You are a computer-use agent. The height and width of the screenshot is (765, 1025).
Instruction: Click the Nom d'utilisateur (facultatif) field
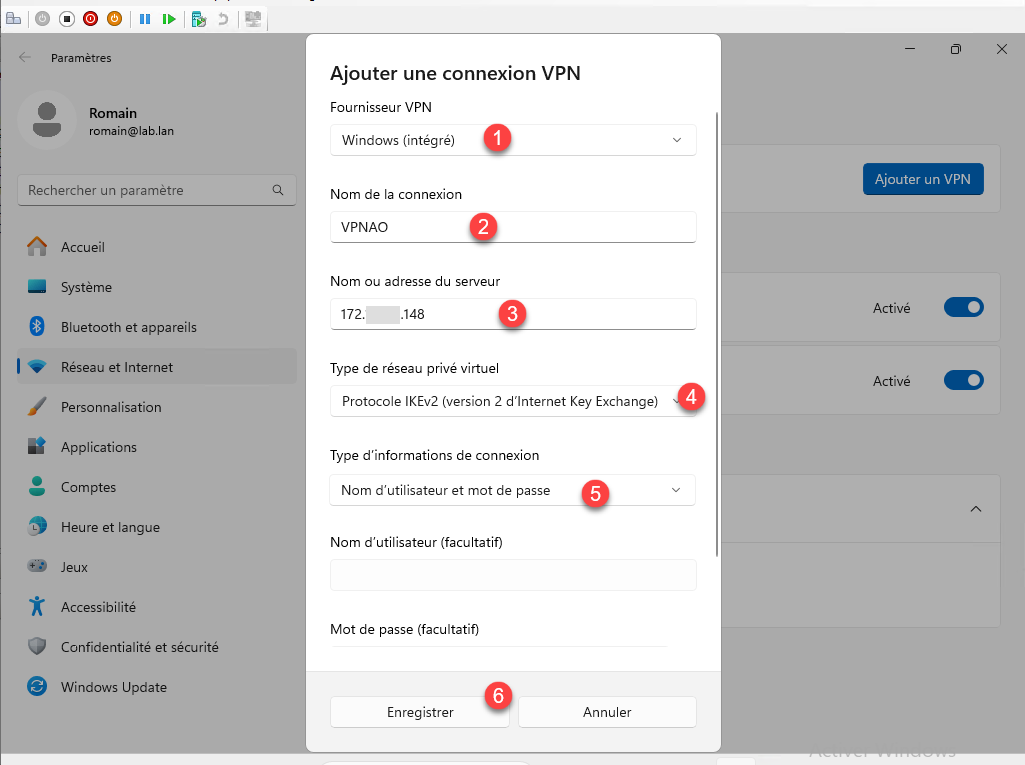pyautogui.click(x=512, y=575)
